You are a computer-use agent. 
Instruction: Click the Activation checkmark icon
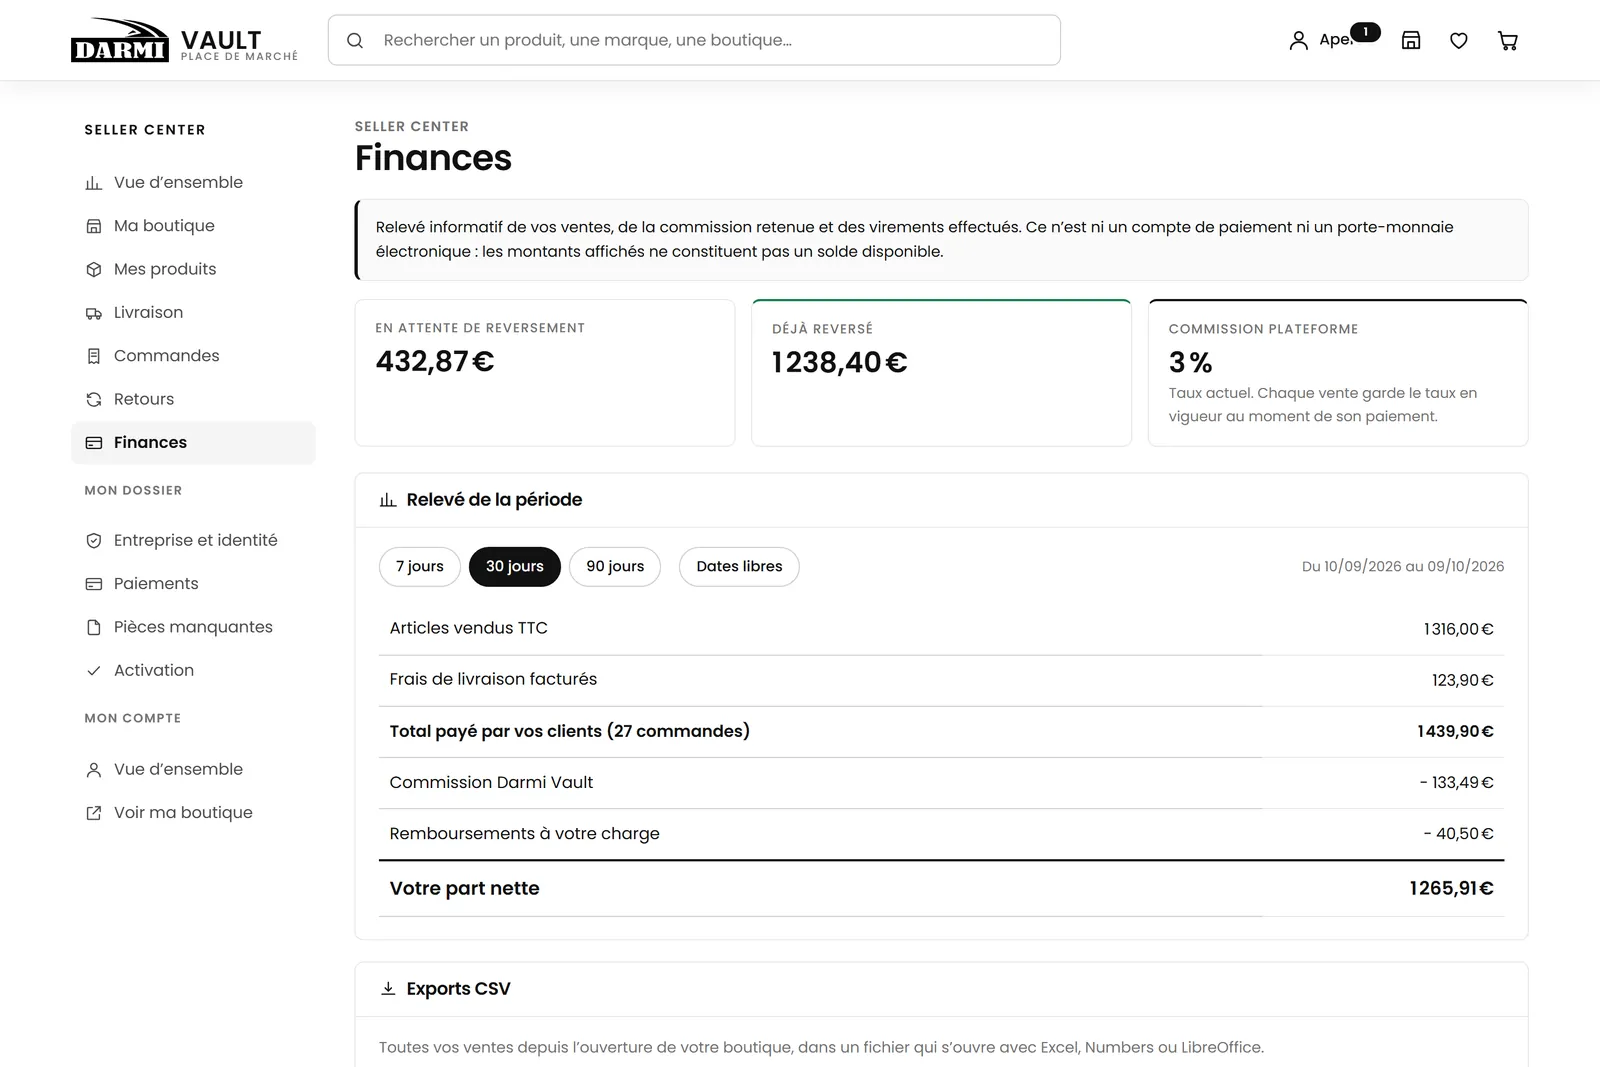[94, 671]
